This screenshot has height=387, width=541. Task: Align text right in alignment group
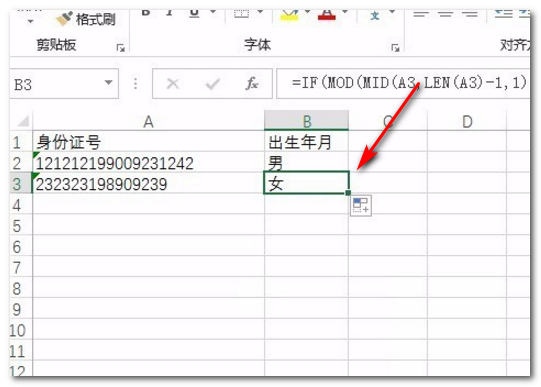click(470, 14)
